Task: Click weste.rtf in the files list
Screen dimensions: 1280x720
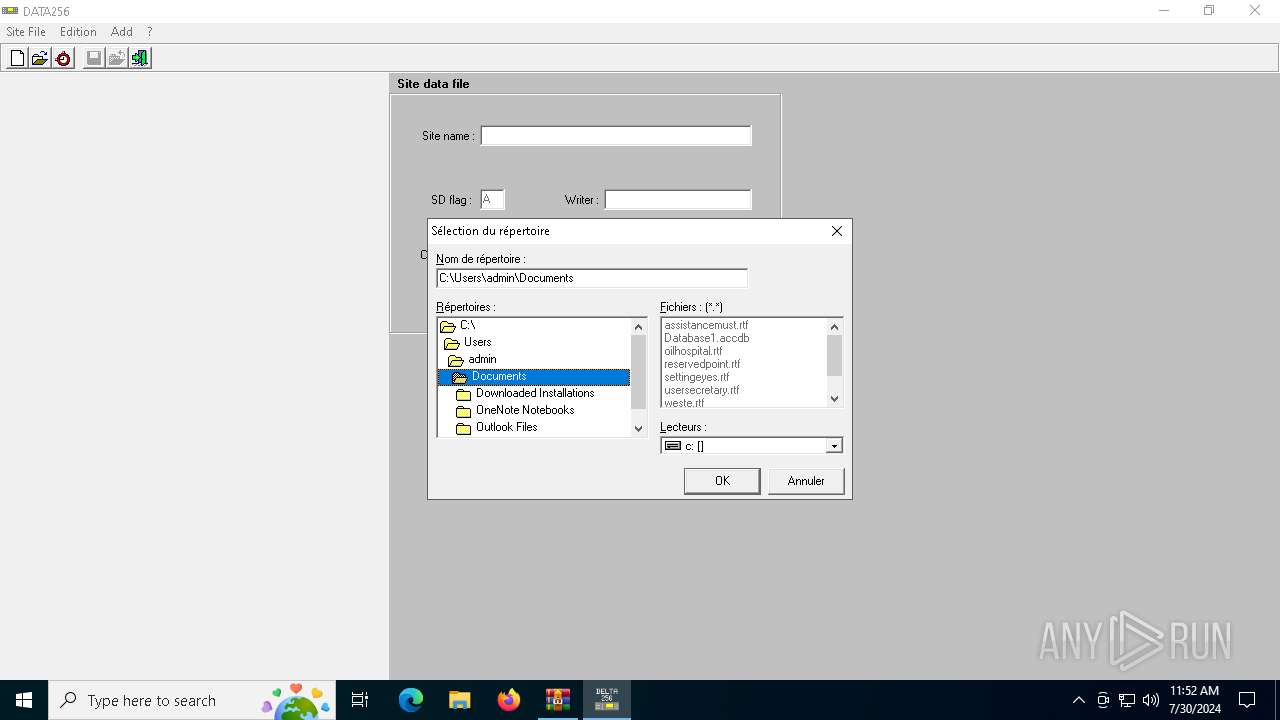Action: coord(684,403)
